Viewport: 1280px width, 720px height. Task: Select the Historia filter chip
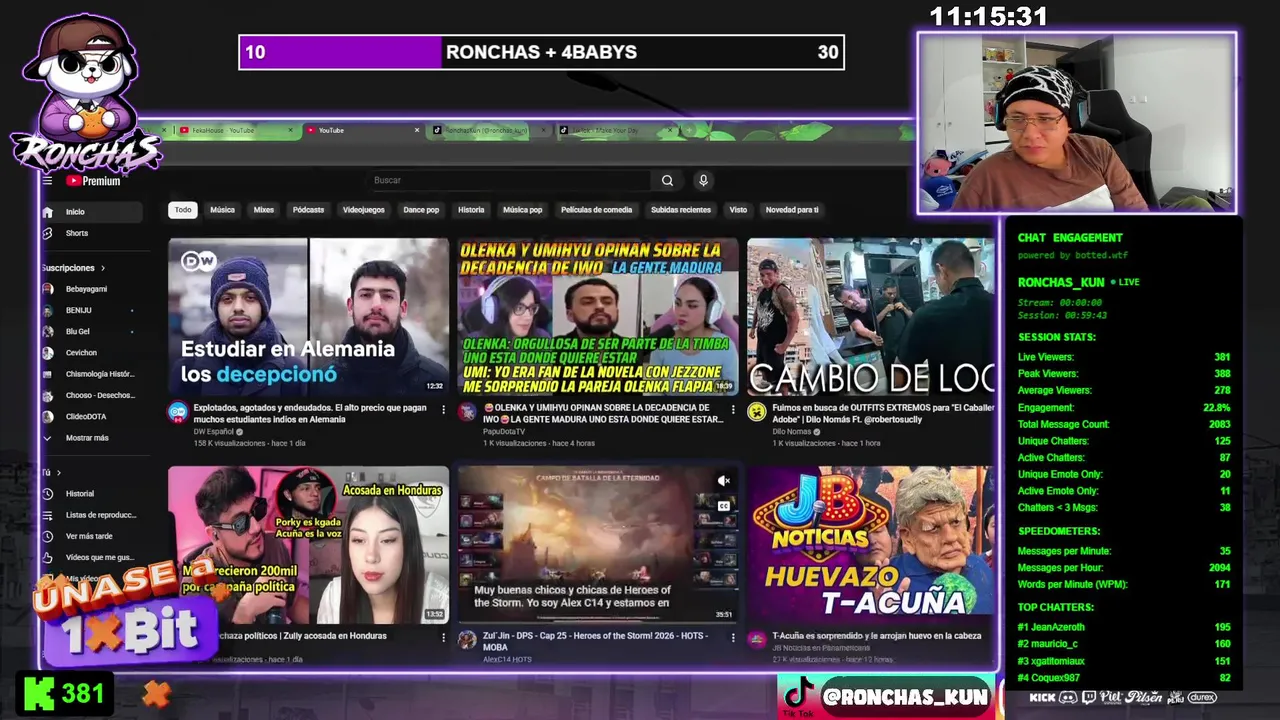coord(471,210)
